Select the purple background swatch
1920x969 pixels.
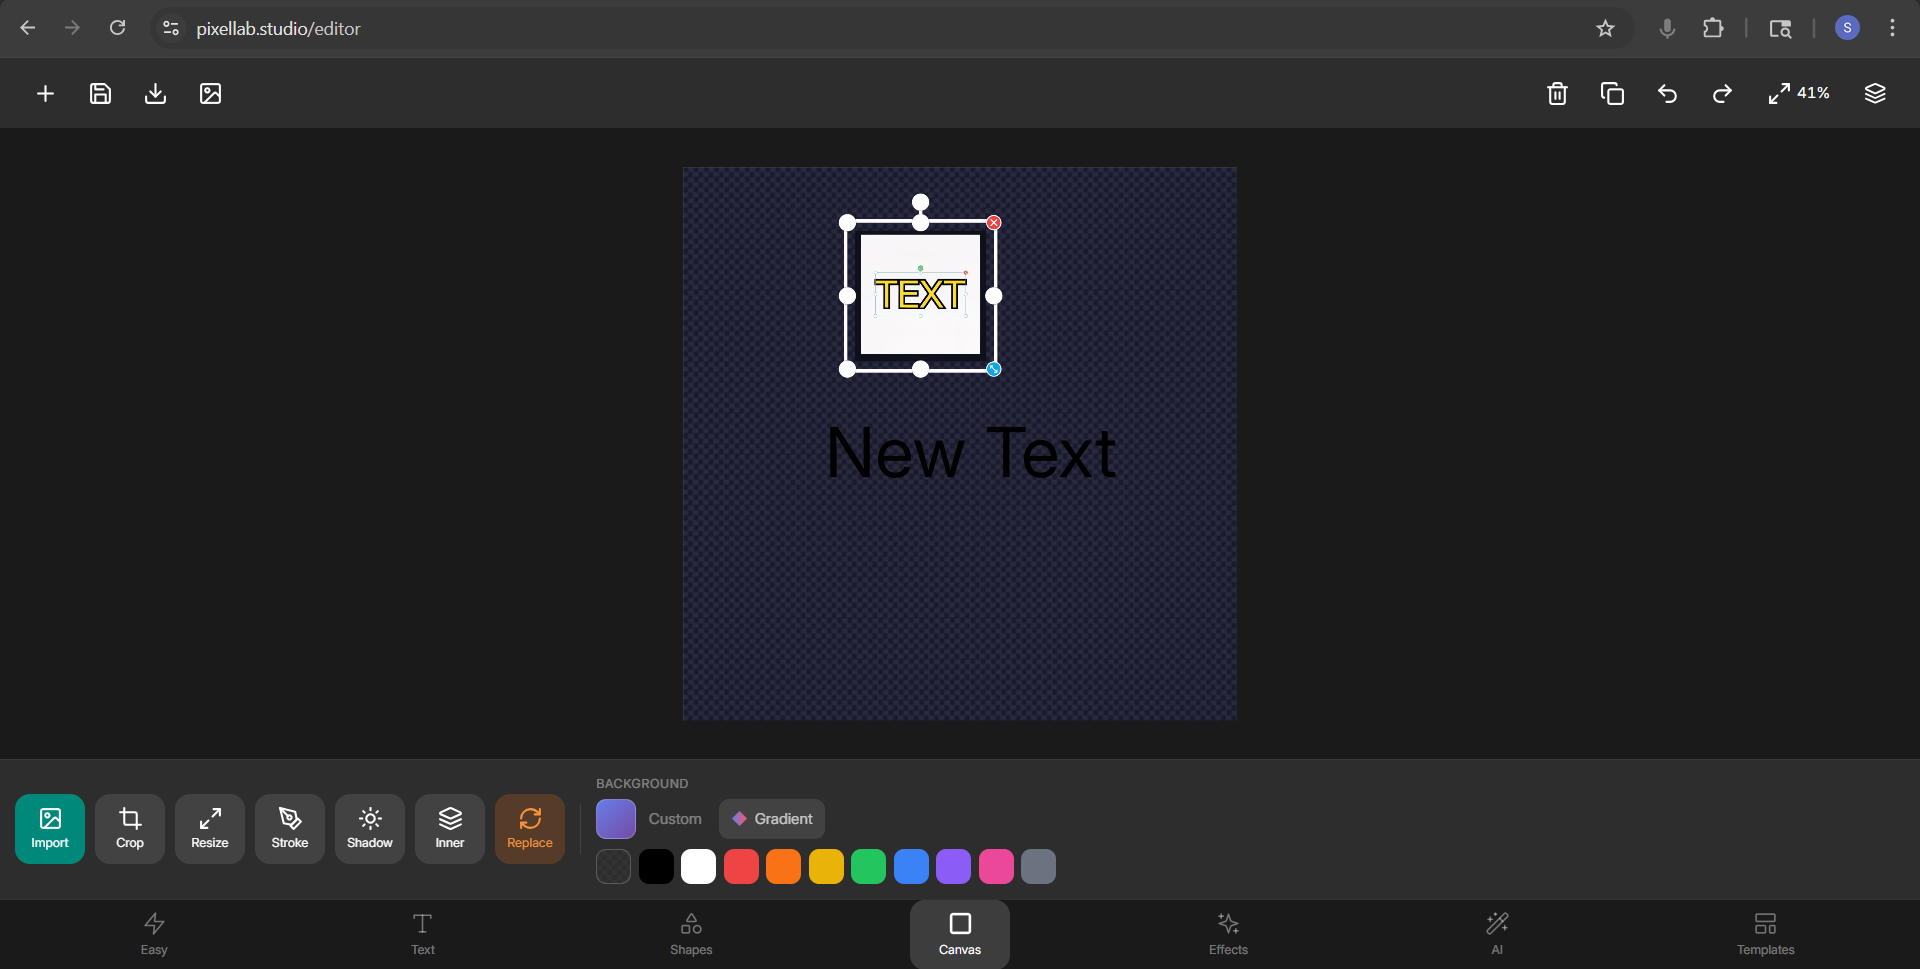coord(954,867)
